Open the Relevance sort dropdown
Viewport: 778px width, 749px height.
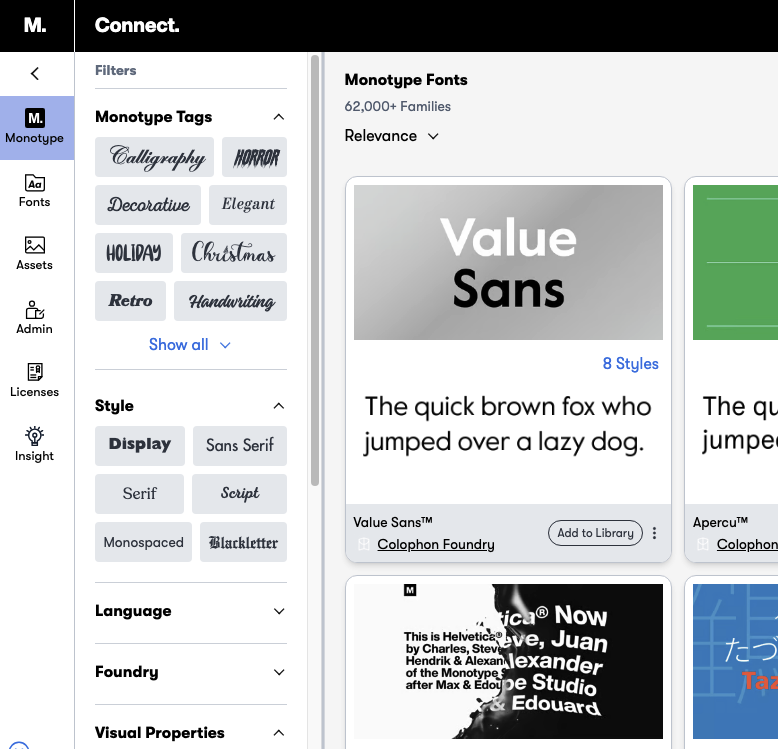pos(391,136)
